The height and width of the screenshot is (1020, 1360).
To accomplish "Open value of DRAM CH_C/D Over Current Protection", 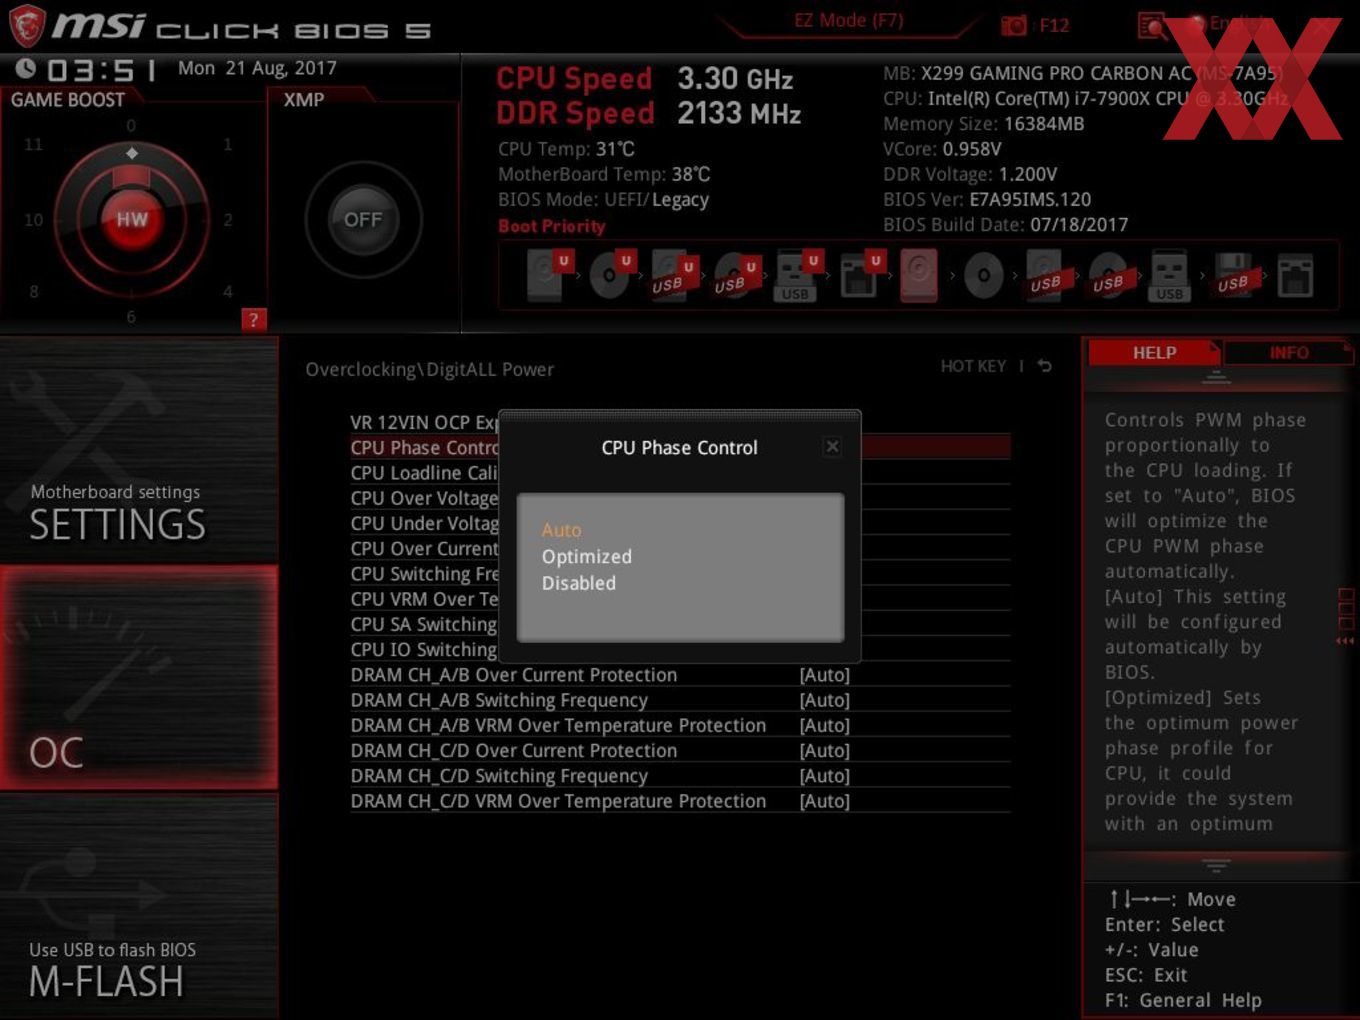I will (x=824, y=750).
